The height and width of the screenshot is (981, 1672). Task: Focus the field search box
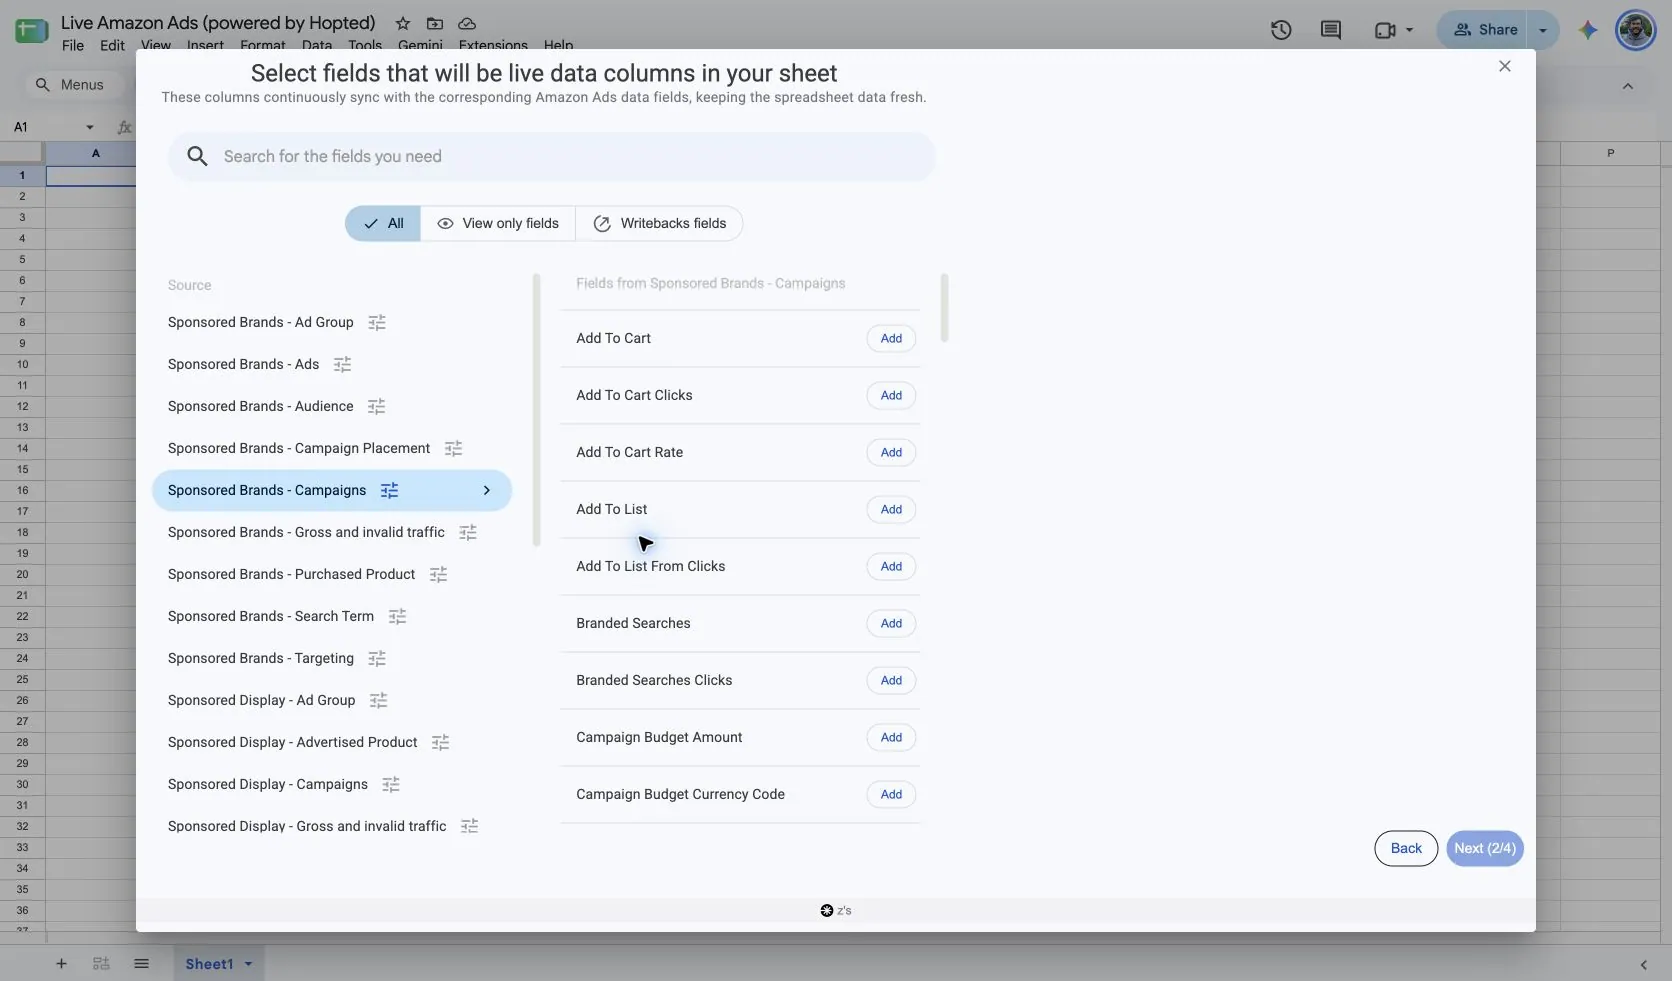pyautogui.click(x=552, y=157)
